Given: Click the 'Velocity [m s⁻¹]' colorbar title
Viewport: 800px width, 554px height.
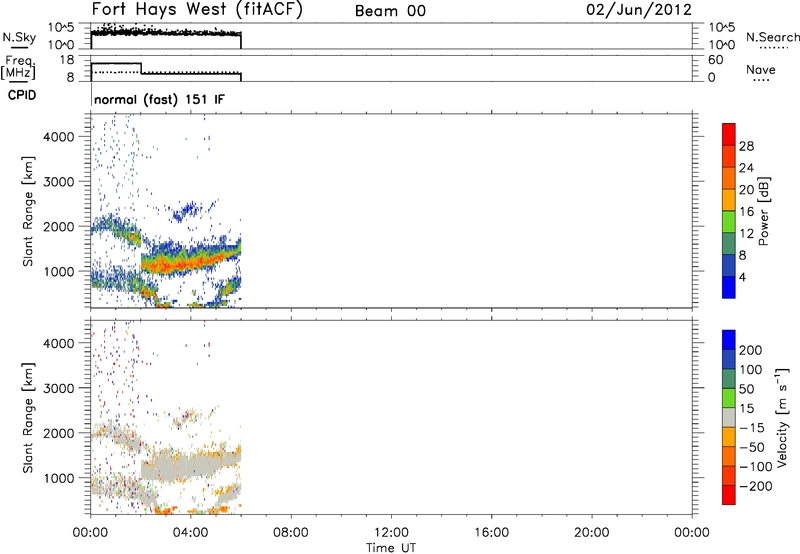Looking at the screenshot, I should (782, 418).
